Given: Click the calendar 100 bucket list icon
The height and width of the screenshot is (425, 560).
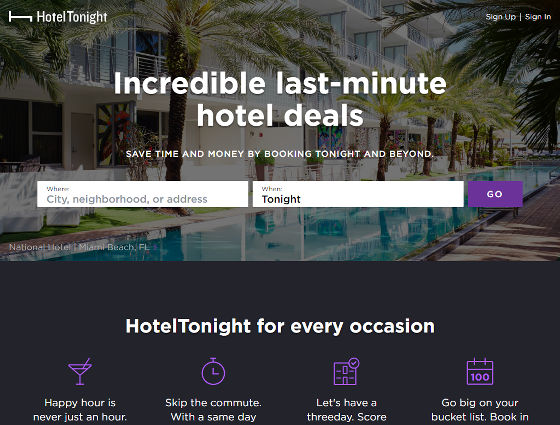Looking at the screenshot, I should (480, 371).
